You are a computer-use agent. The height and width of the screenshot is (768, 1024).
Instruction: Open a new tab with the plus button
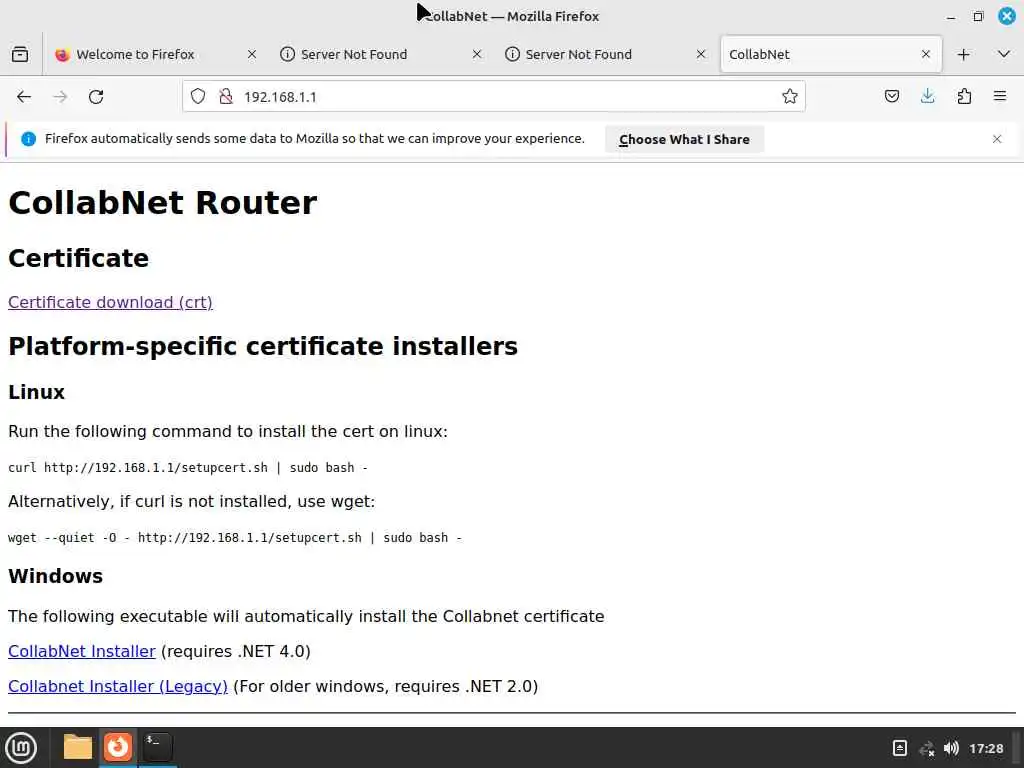click(x=963, y=54)
